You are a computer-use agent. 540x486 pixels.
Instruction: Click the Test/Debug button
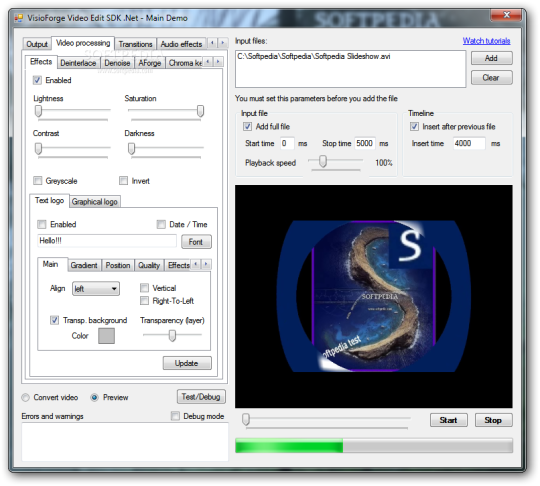click(201, 397)
